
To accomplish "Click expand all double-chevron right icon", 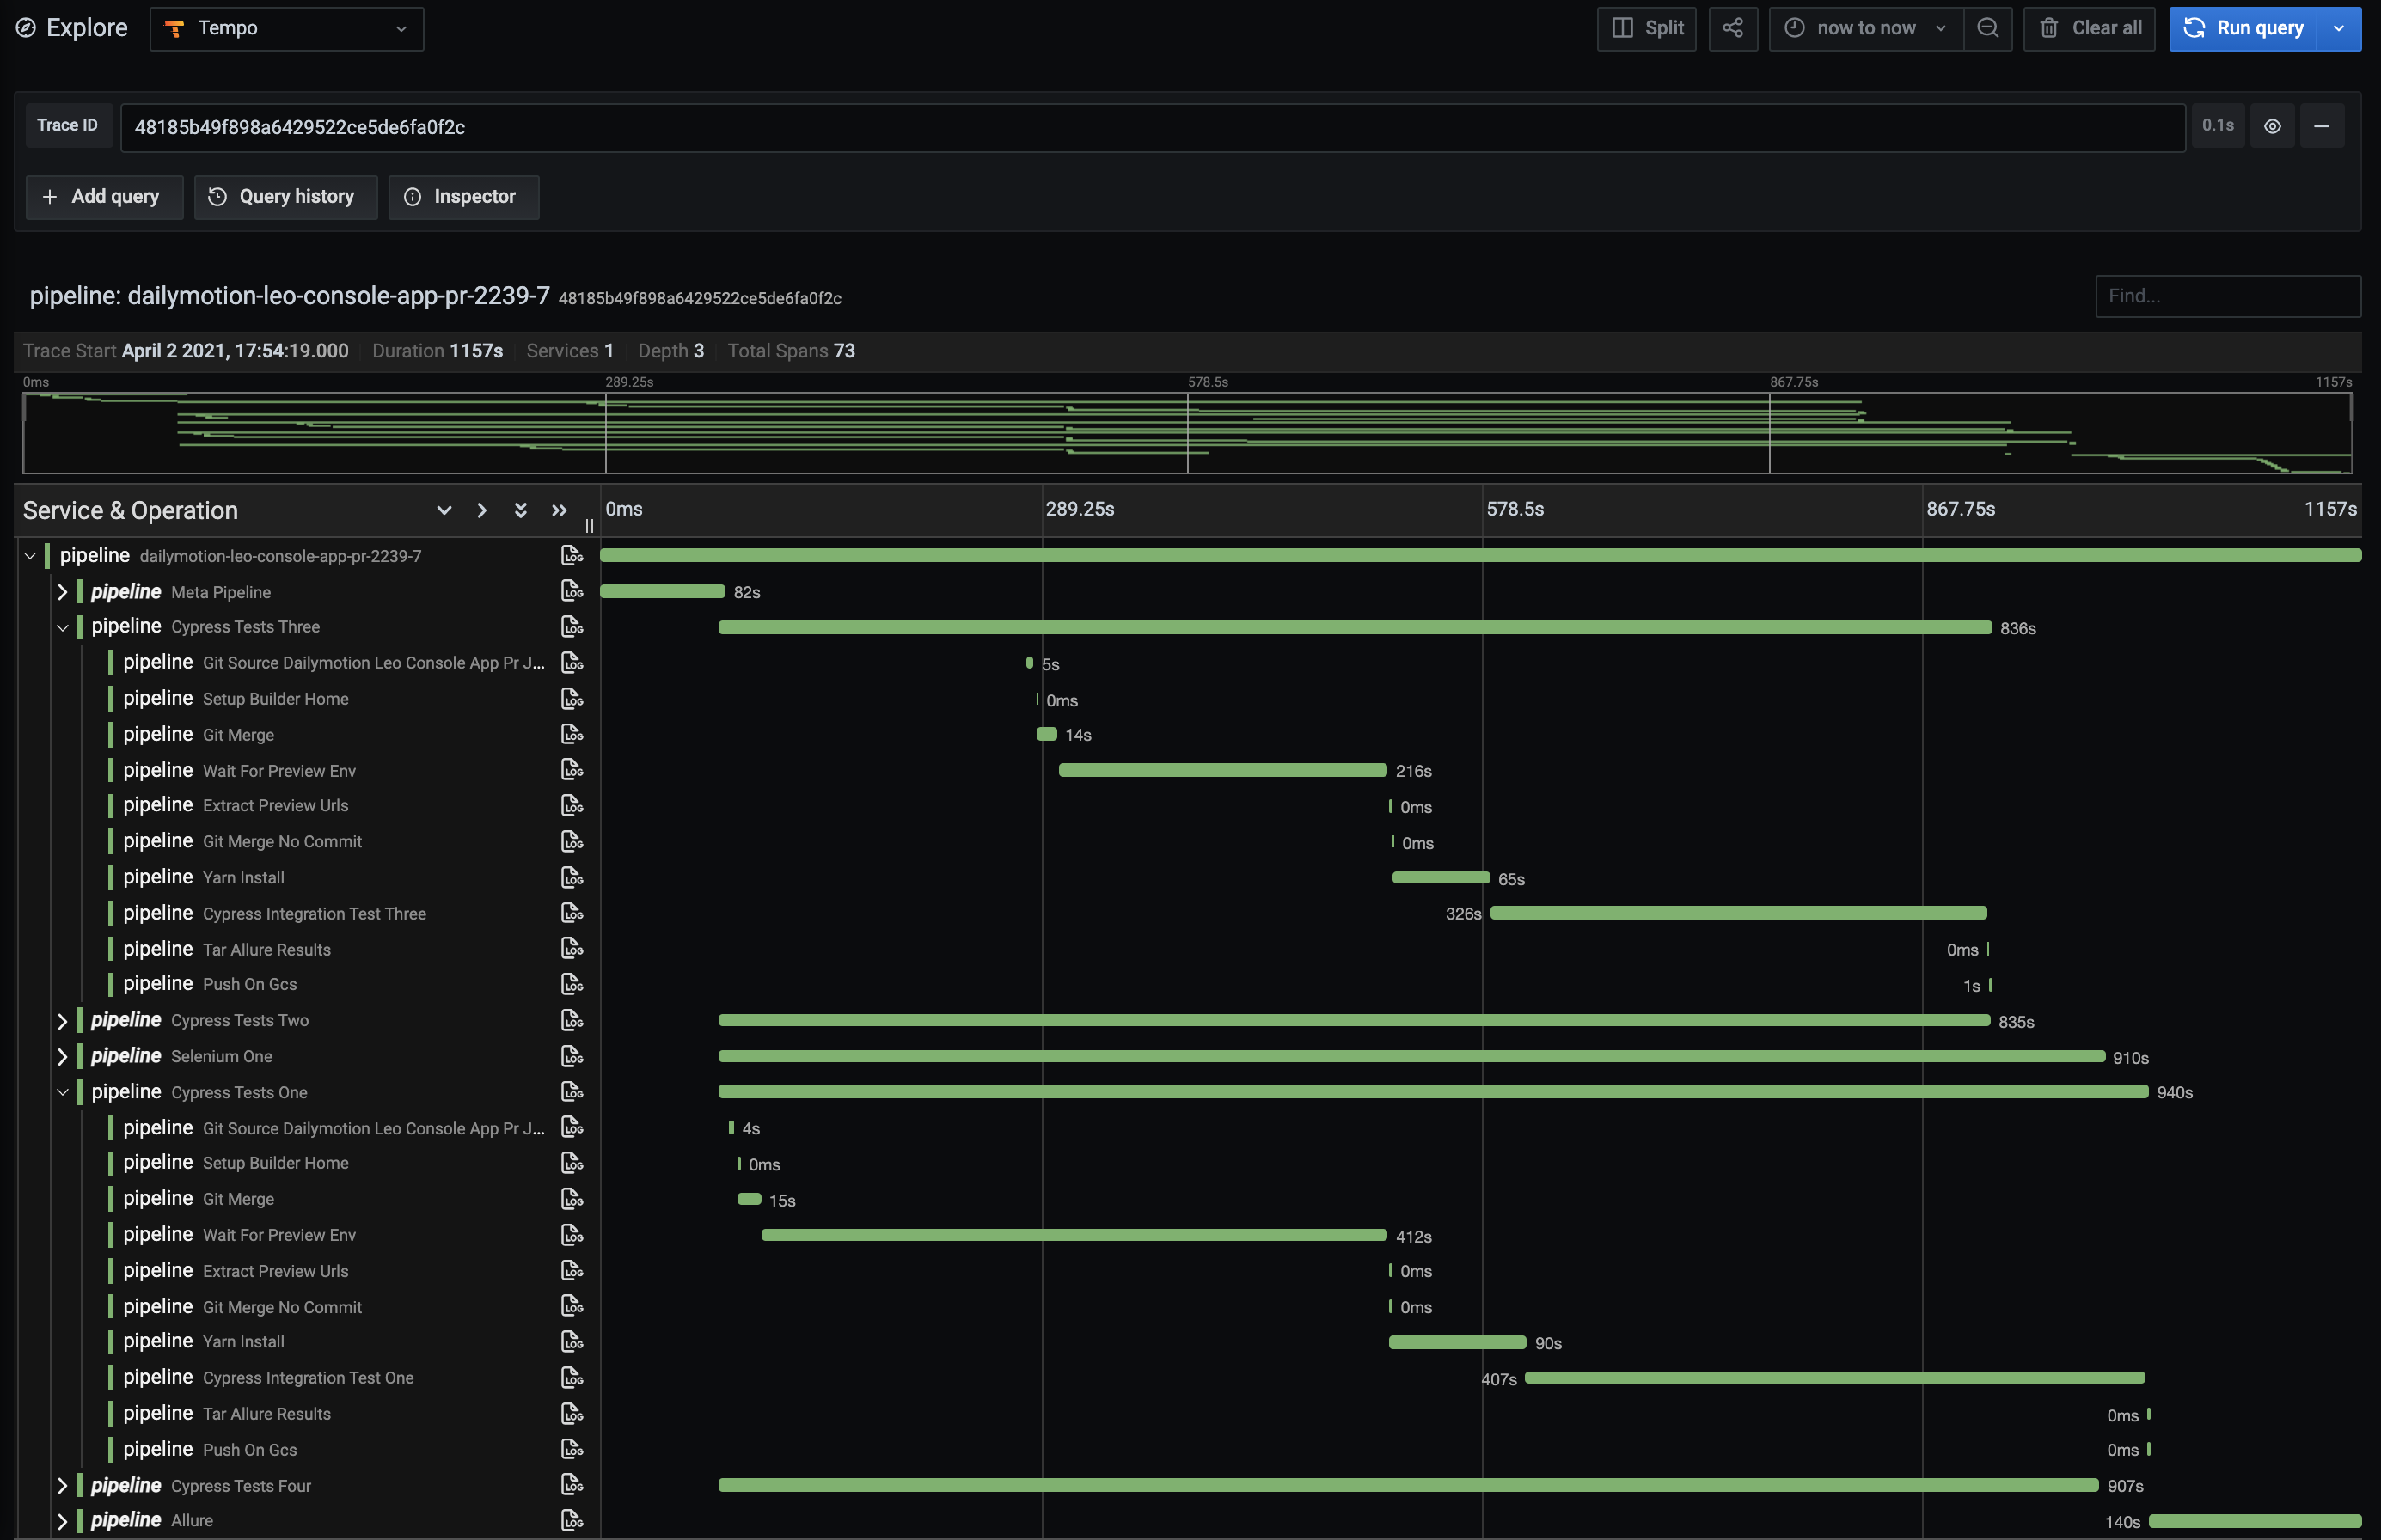I will 559,510.
